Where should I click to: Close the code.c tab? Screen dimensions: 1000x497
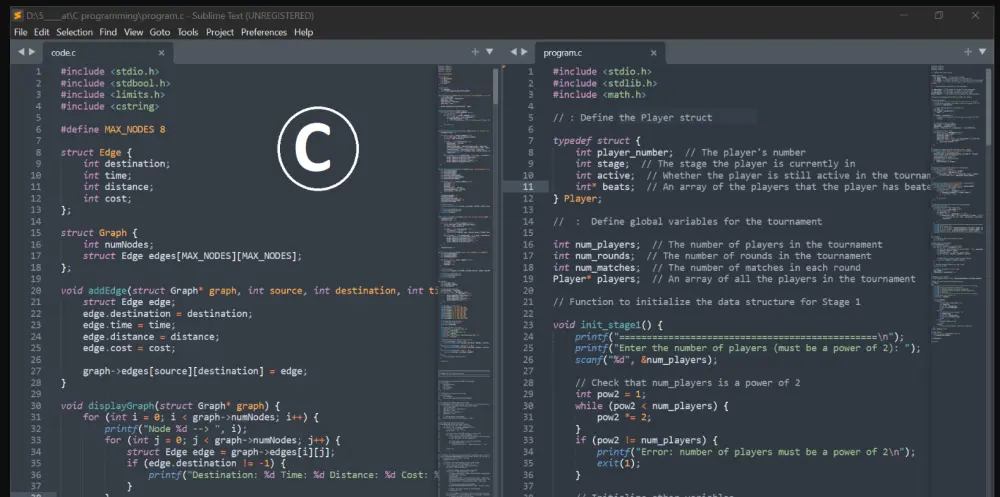pos(161,53)
